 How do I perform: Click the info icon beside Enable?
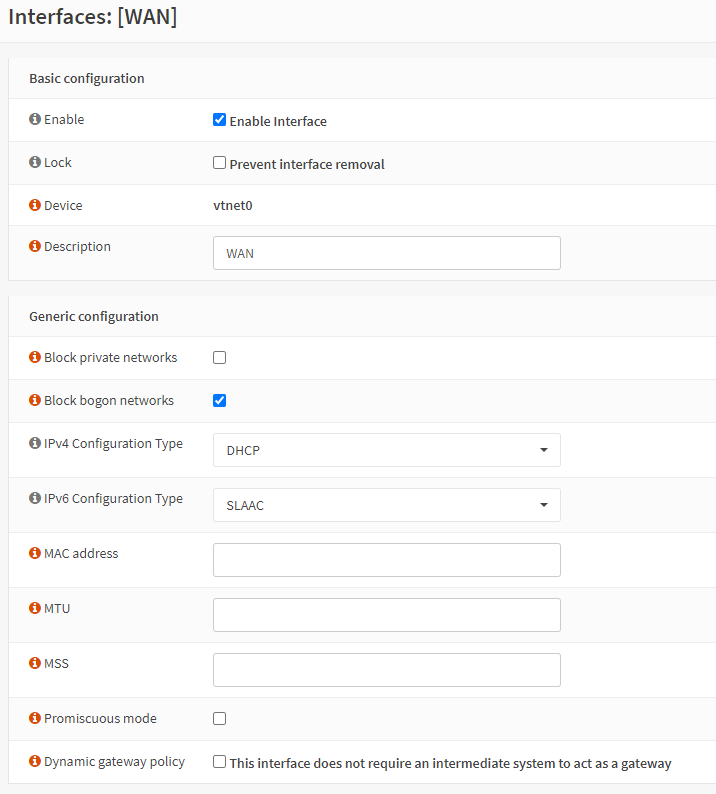click(x=35, y=120)
